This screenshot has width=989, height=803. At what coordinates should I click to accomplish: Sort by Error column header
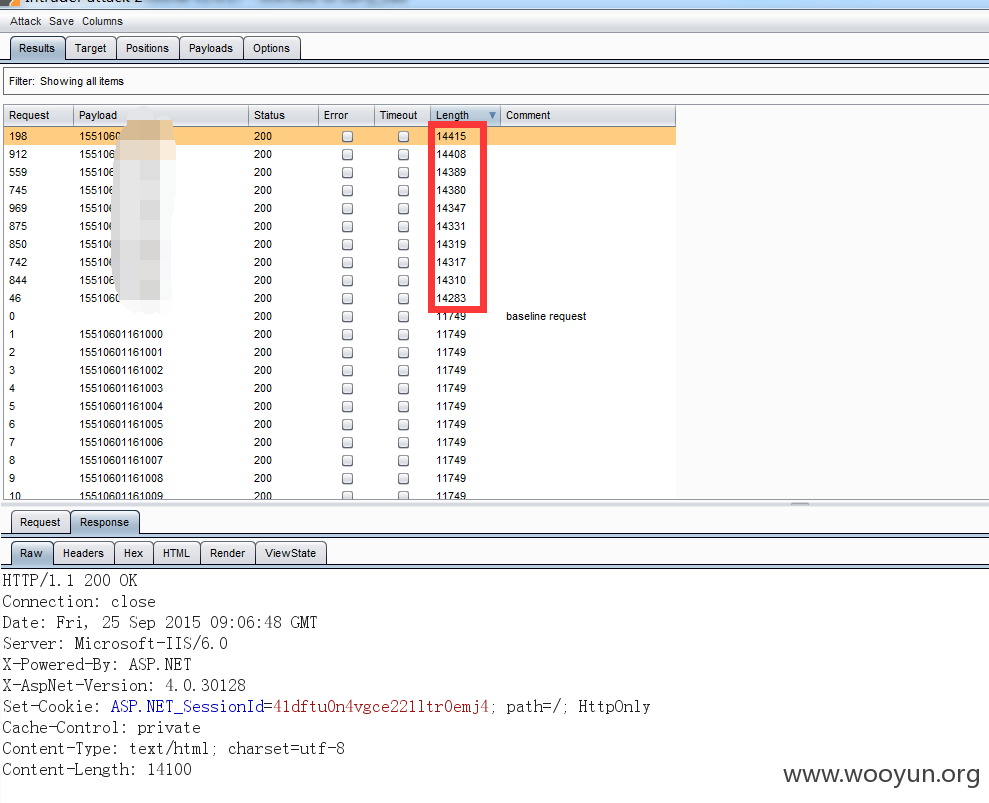coord(346,115)
